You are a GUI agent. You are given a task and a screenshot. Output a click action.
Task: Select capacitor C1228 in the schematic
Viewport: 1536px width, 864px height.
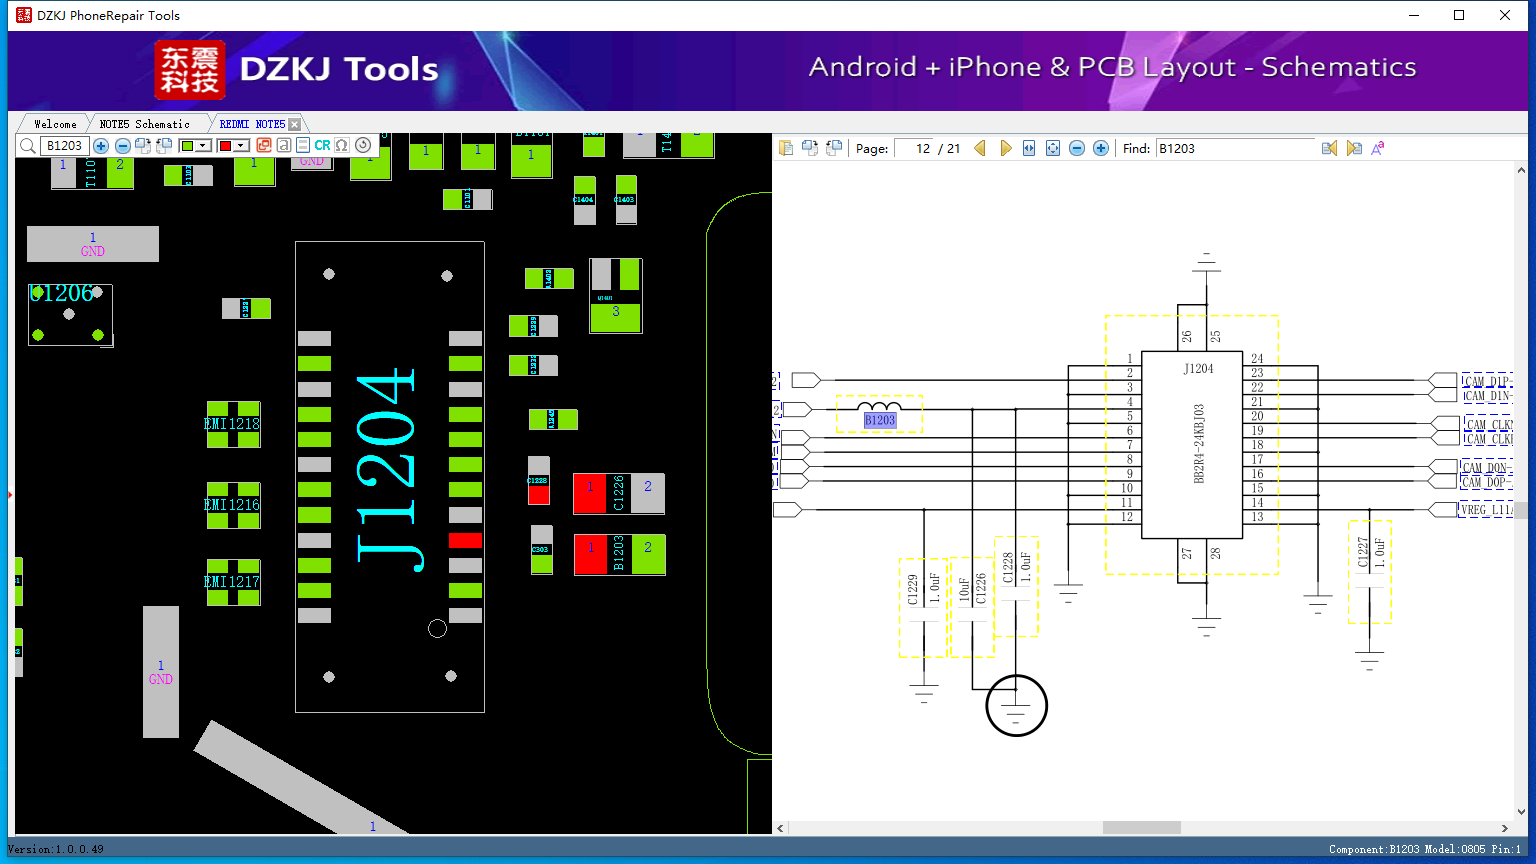click(1016, 587)
